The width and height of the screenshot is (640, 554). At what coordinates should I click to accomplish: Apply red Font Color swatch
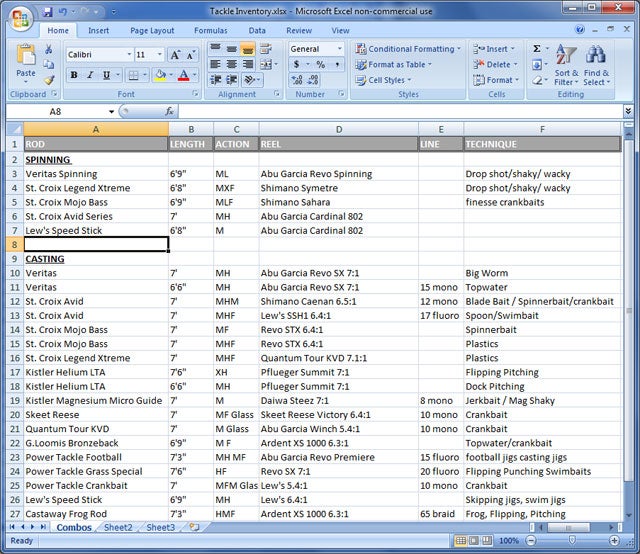184,75
